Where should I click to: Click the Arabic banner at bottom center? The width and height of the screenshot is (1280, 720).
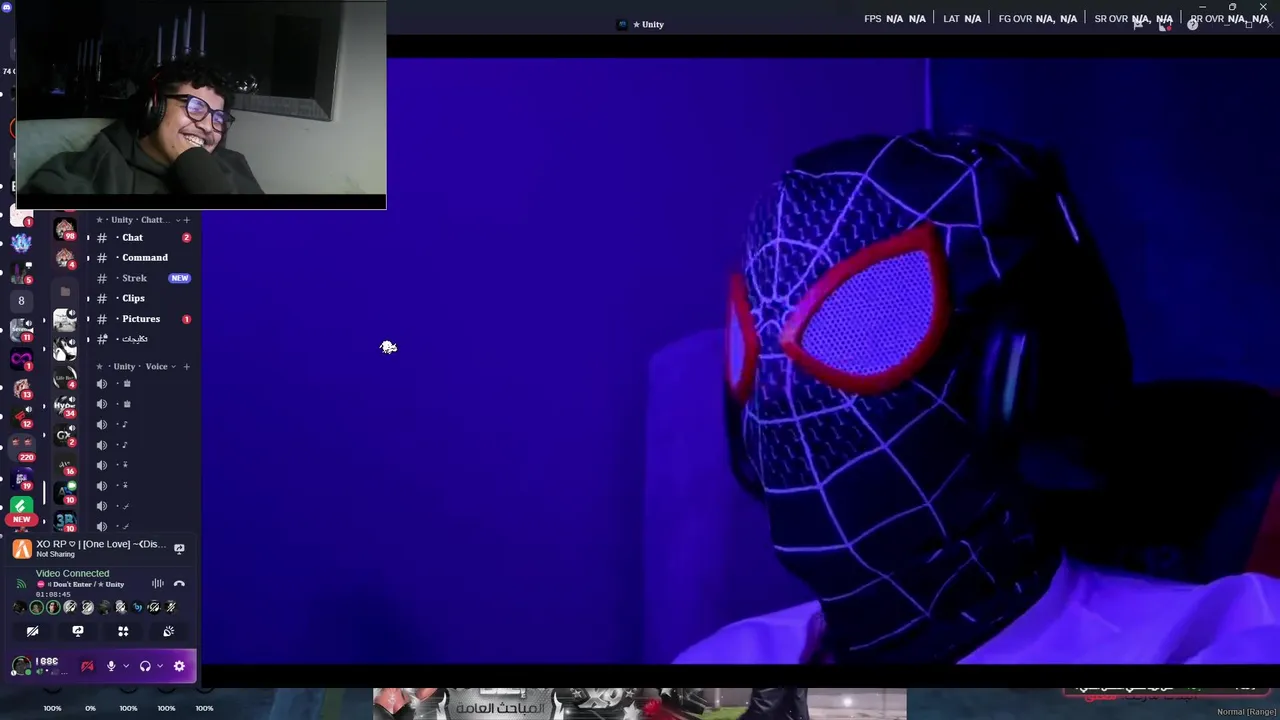point(640,704)
